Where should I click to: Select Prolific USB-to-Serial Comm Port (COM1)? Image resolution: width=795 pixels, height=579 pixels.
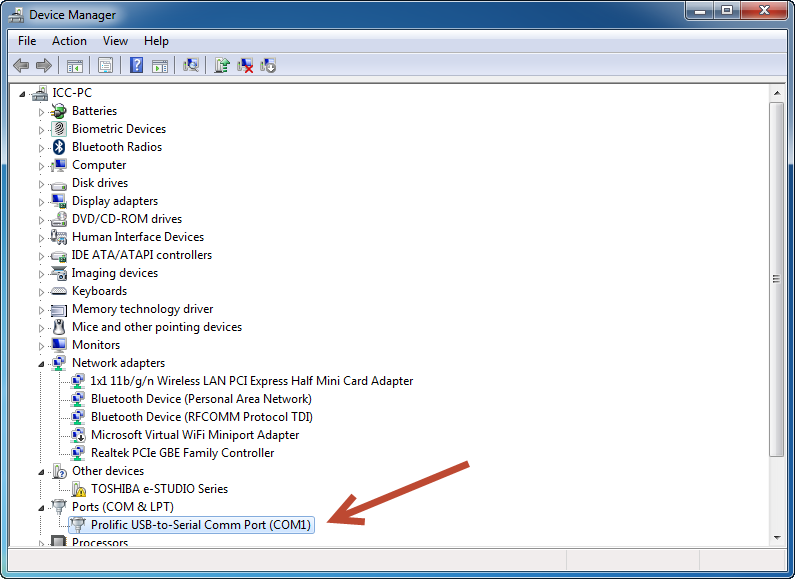(x=201, y=525)
